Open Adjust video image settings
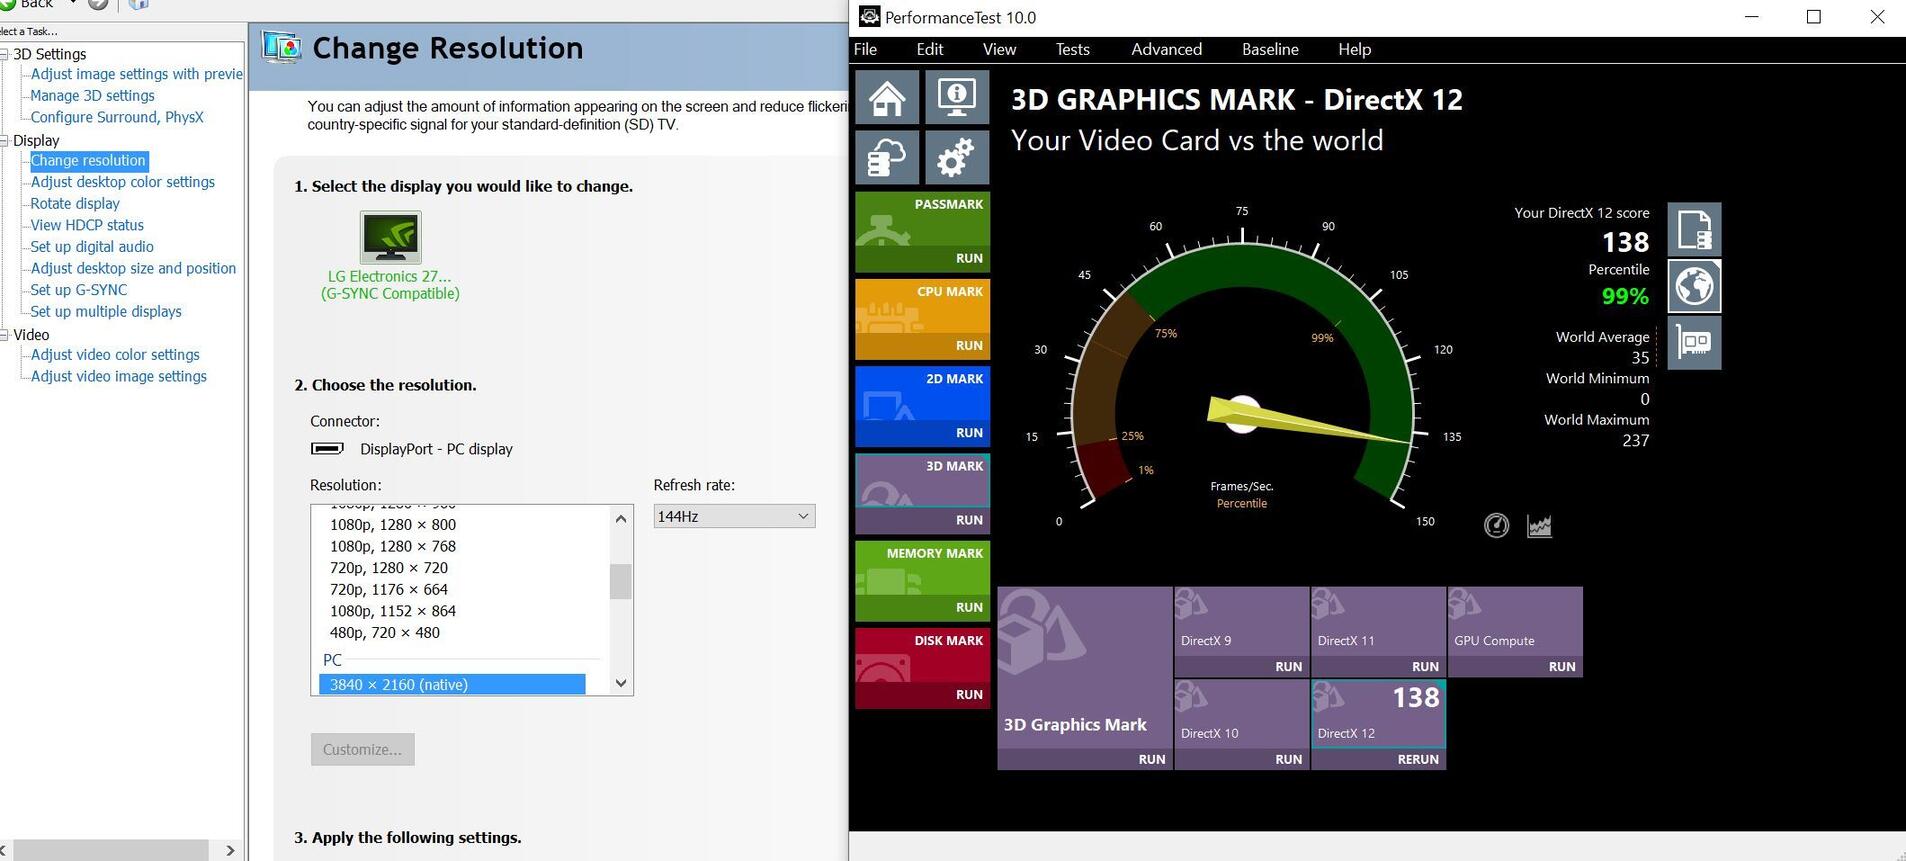The width and height of the screenshot is (1906, 861). point(119,376)
